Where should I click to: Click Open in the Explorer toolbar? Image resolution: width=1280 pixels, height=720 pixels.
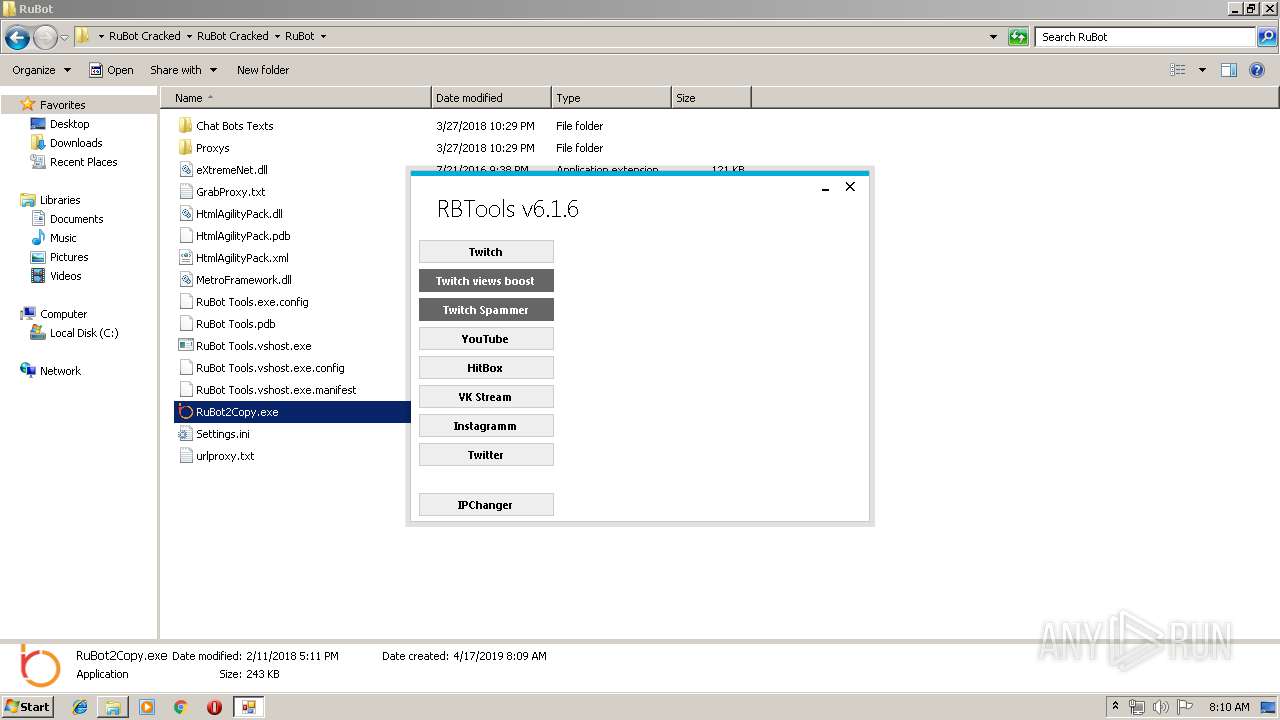[111, 70]
